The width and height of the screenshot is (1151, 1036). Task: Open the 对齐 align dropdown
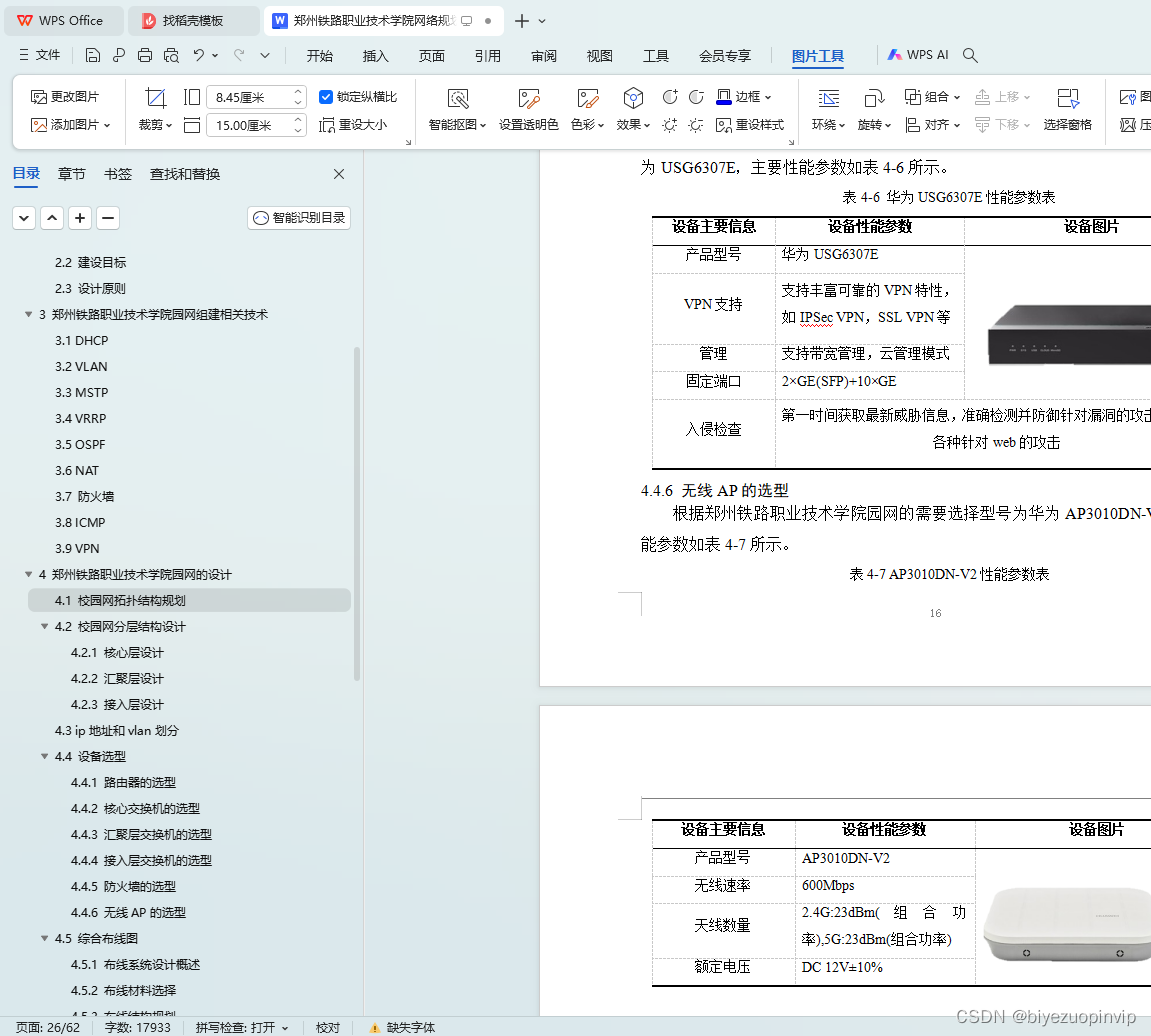[932, 125]
